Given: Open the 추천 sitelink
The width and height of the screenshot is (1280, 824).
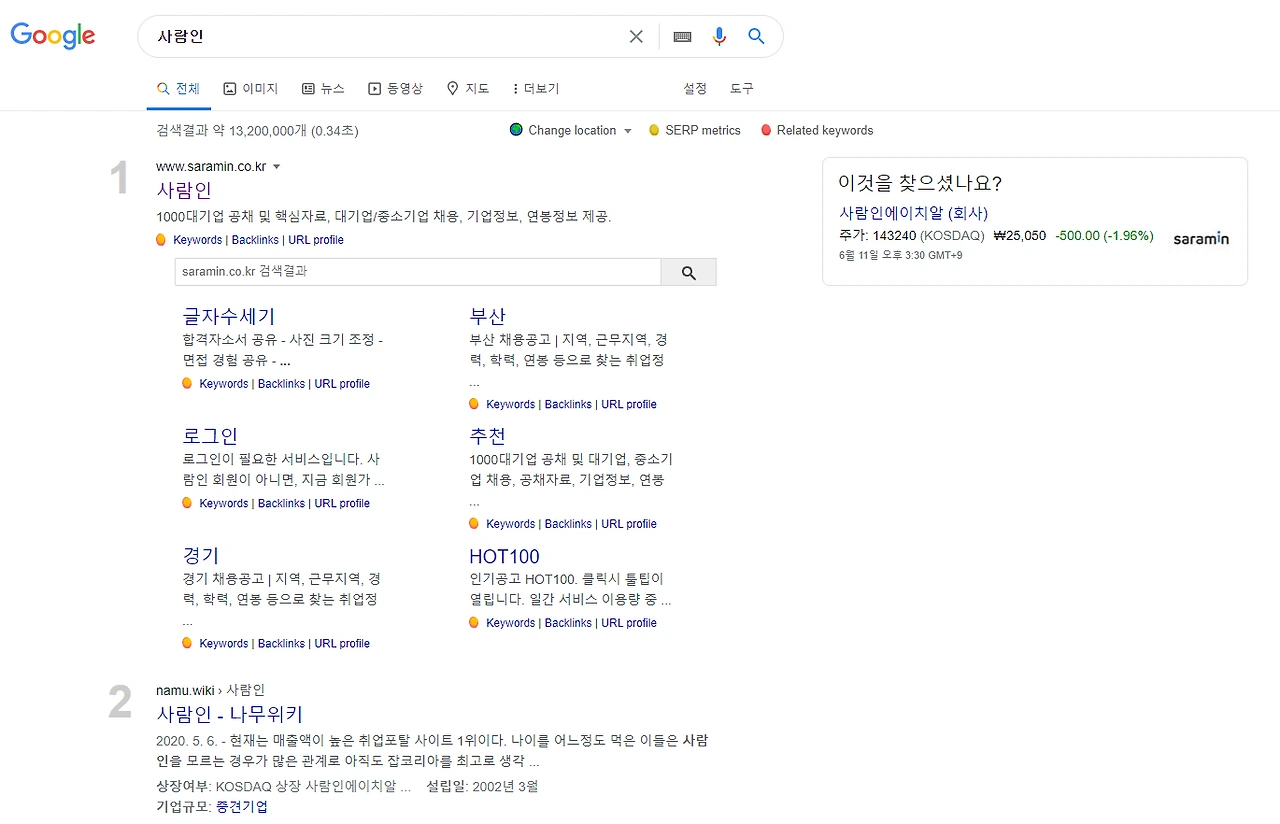Looking at the screenshot, I should coord(488,437).
